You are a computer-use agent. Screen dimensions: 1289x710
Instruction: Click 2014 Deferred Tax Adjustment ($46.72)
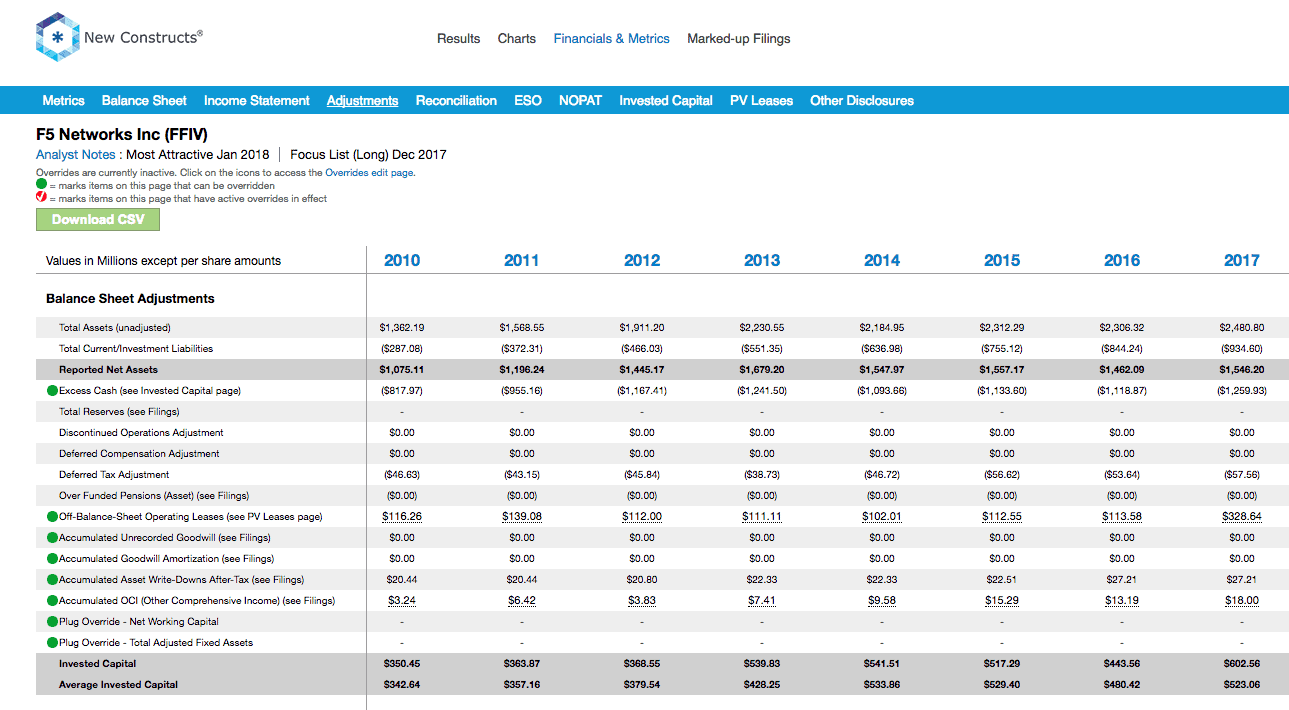pos(882,475)
